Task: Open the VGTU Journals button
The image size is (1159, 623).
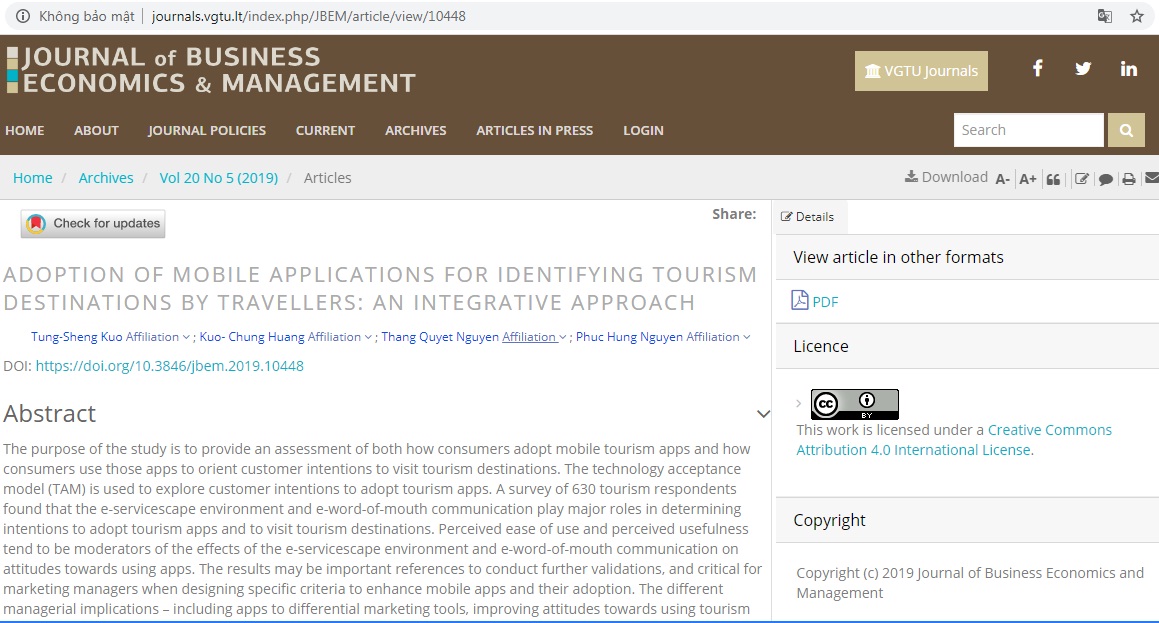Action: point(921,71)
